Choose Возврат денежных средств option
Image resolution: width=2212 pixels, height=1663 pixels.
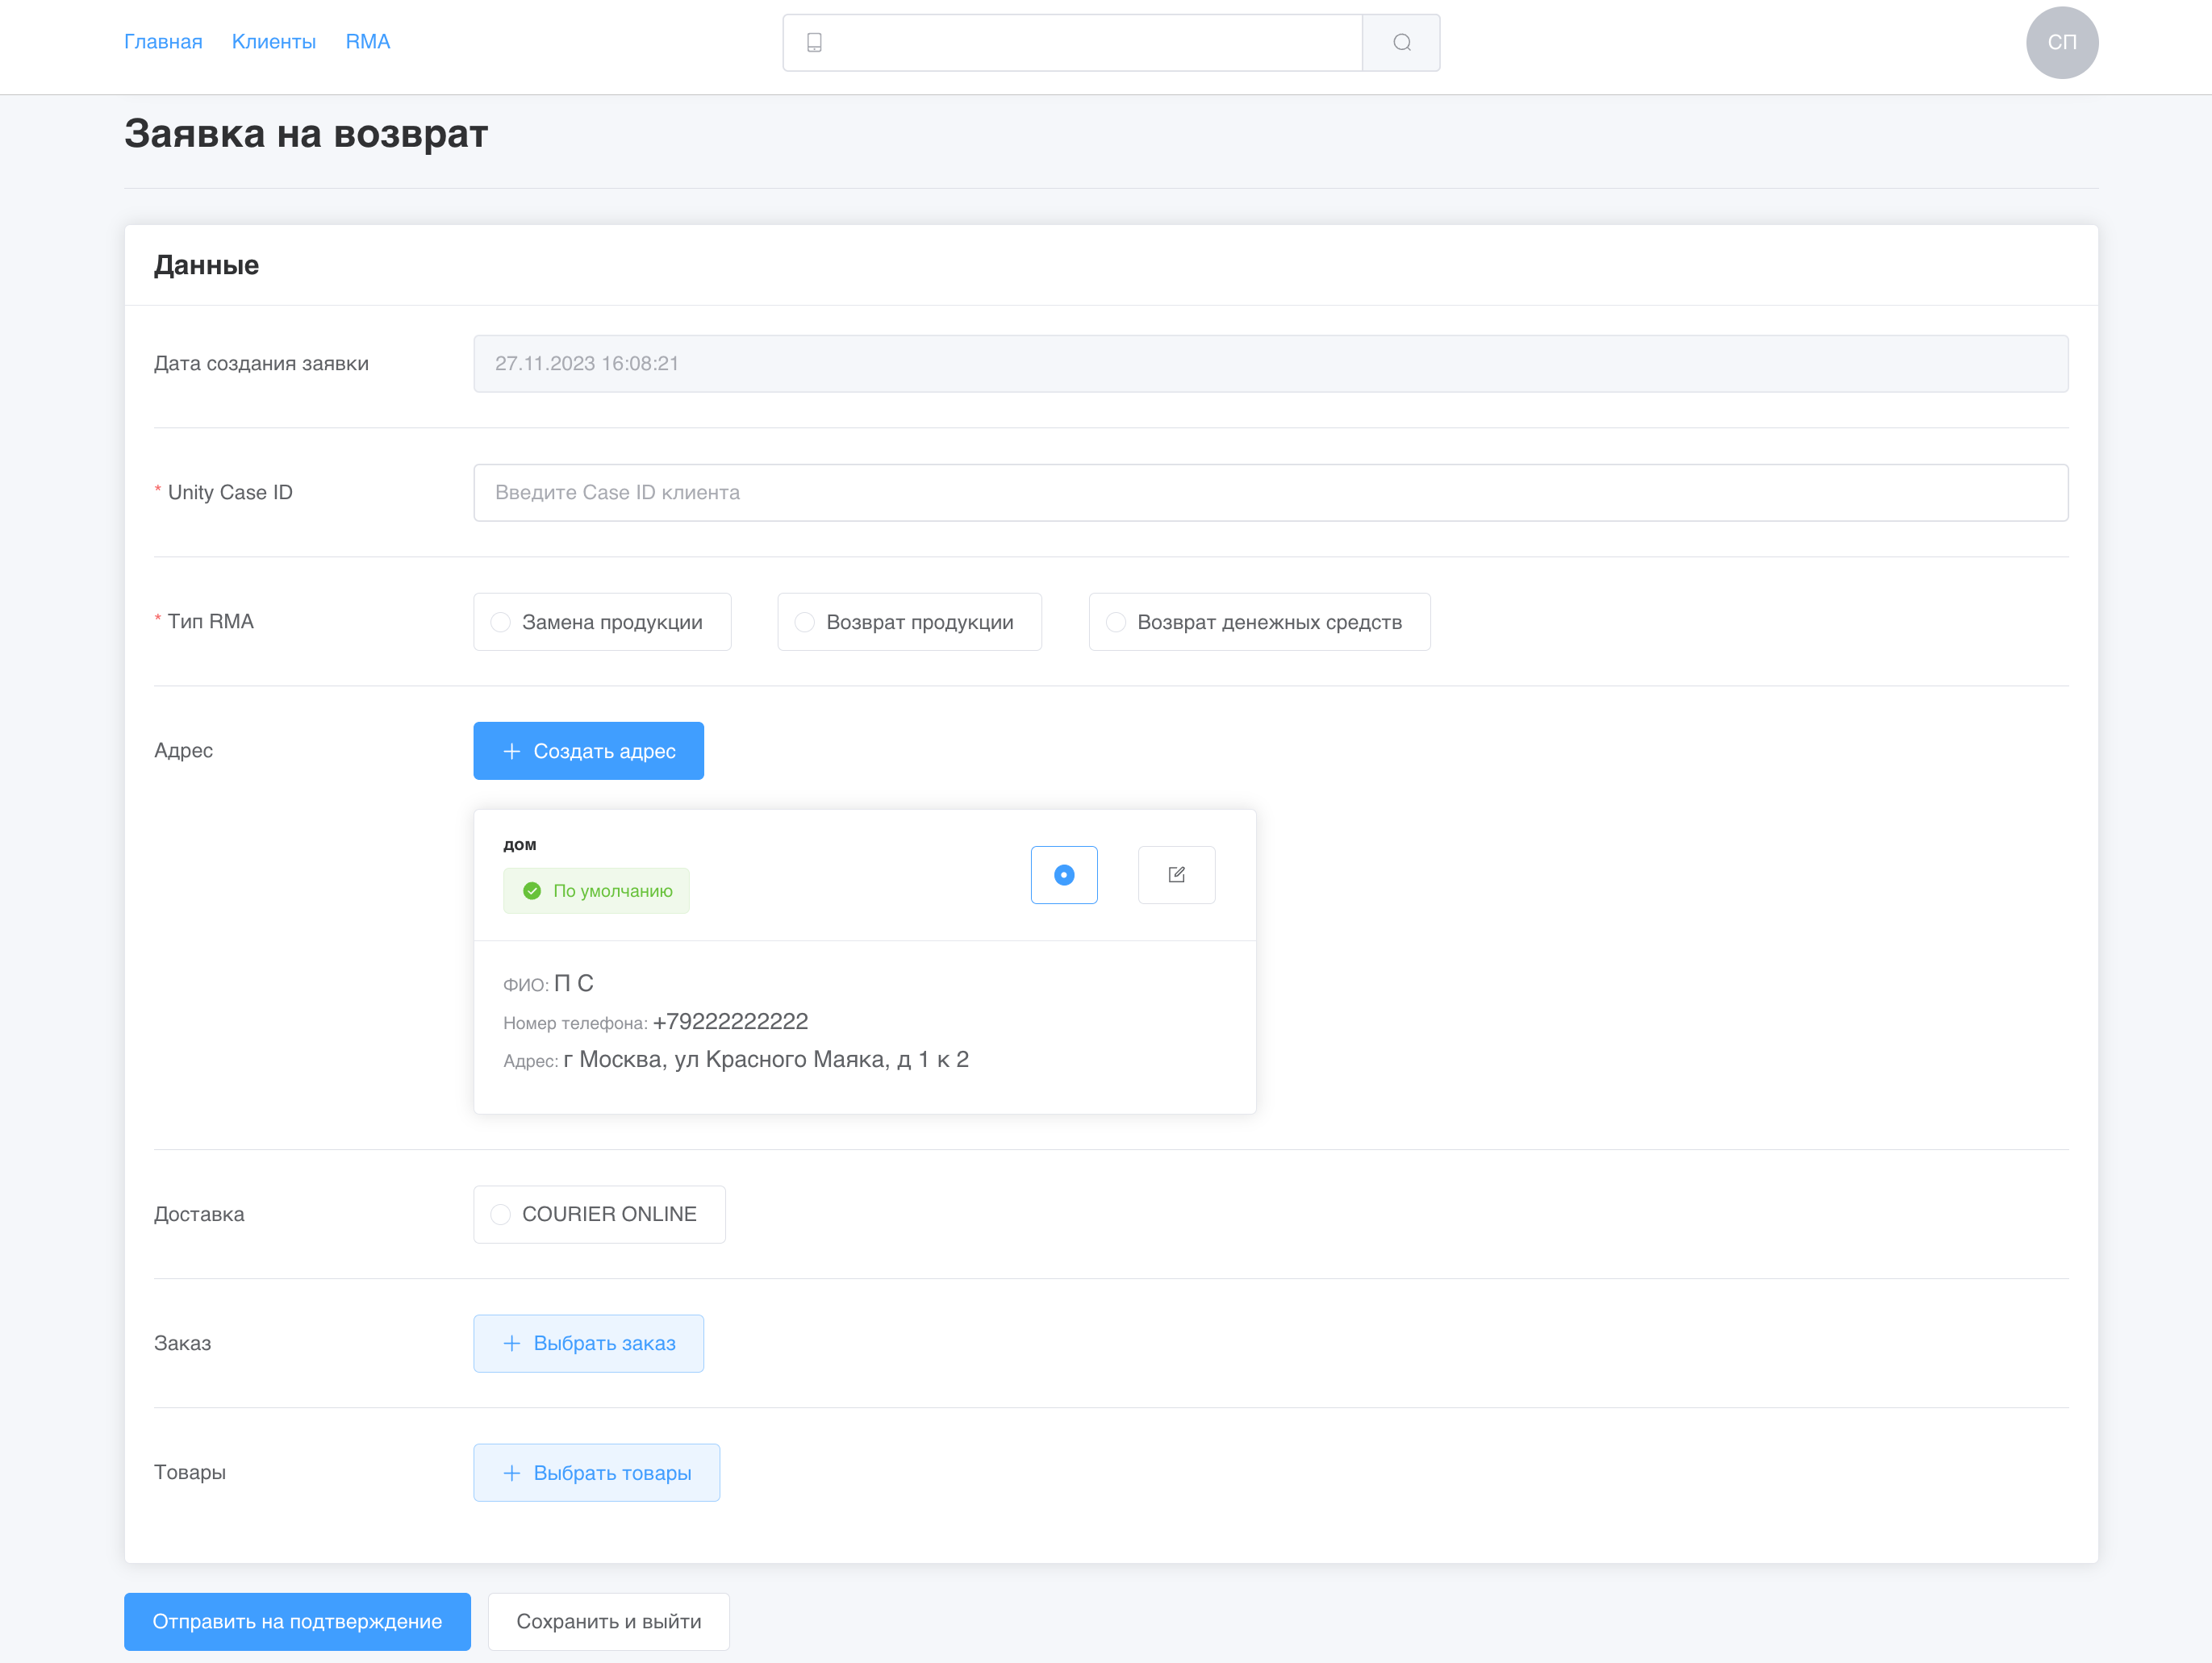(1116, 622)
